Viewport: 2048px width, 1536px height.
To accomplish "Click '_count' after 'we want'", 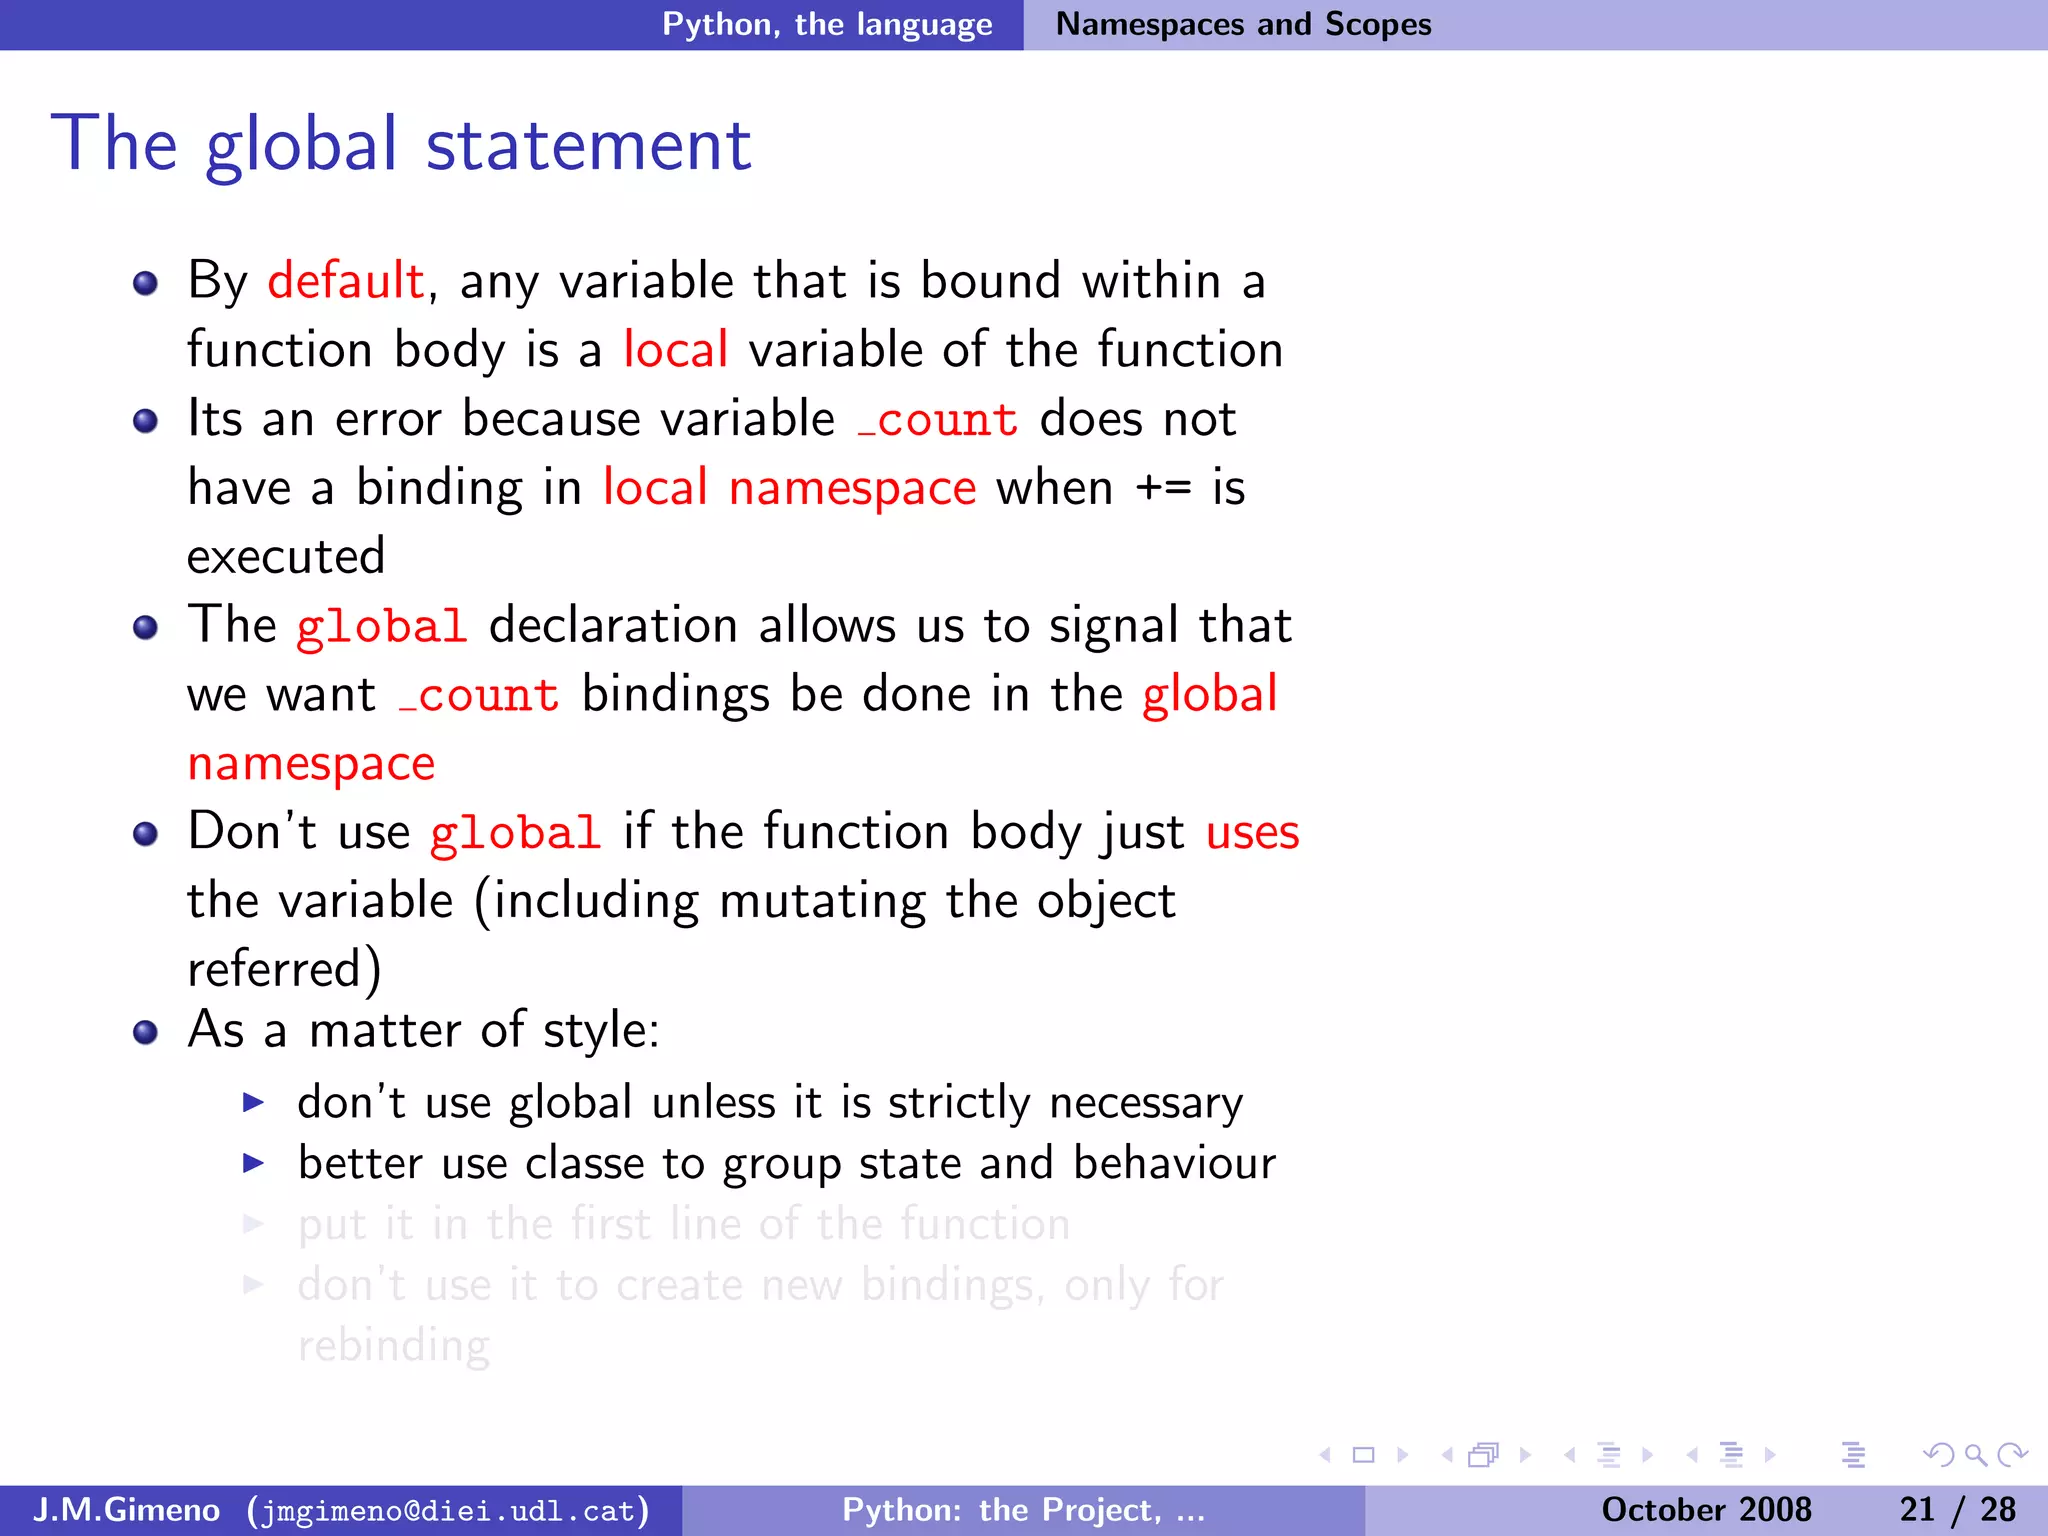I will [x=479, y=696].
